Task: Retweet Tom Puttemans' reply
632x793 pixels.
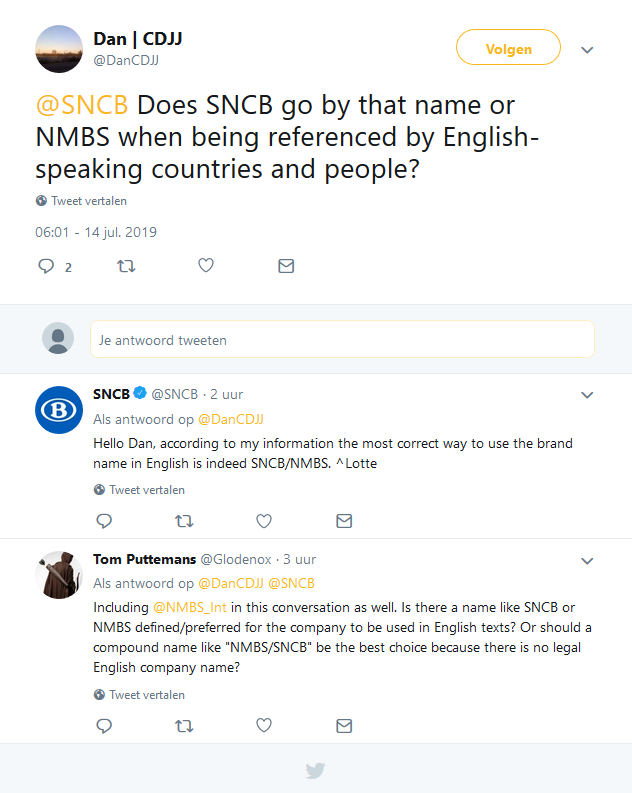Action: tap(184, 726)
